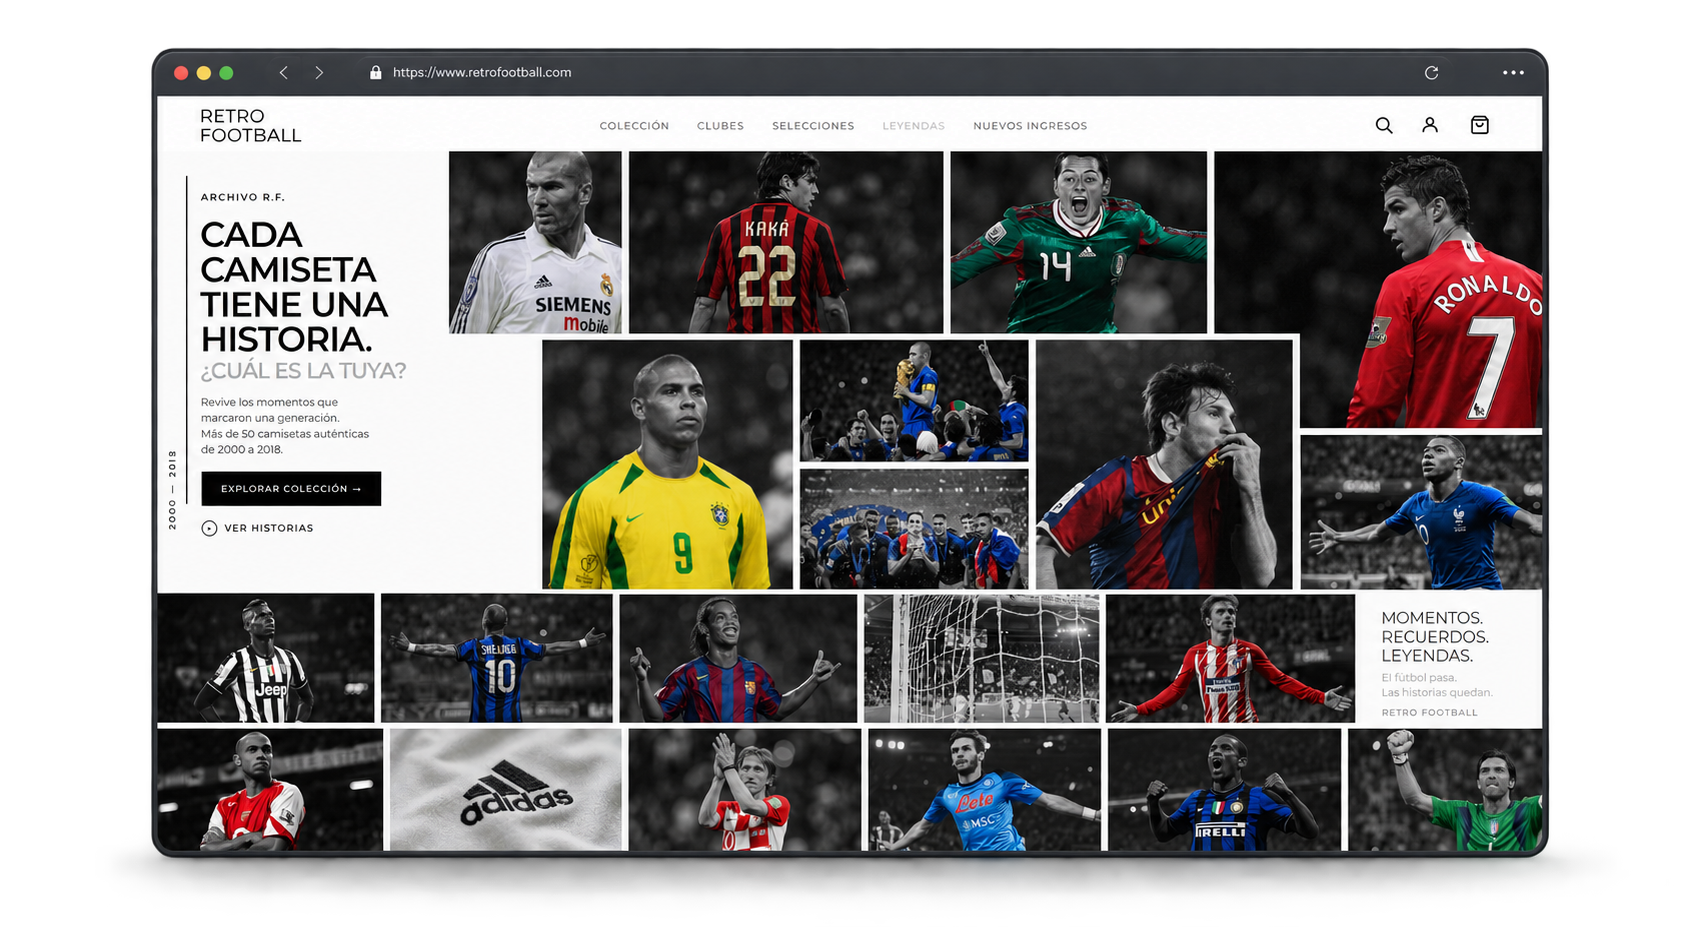This screenshot has height=927, width=1697.
Task: Click the Ver Historias link text
Action: click(x=268, y=528)
